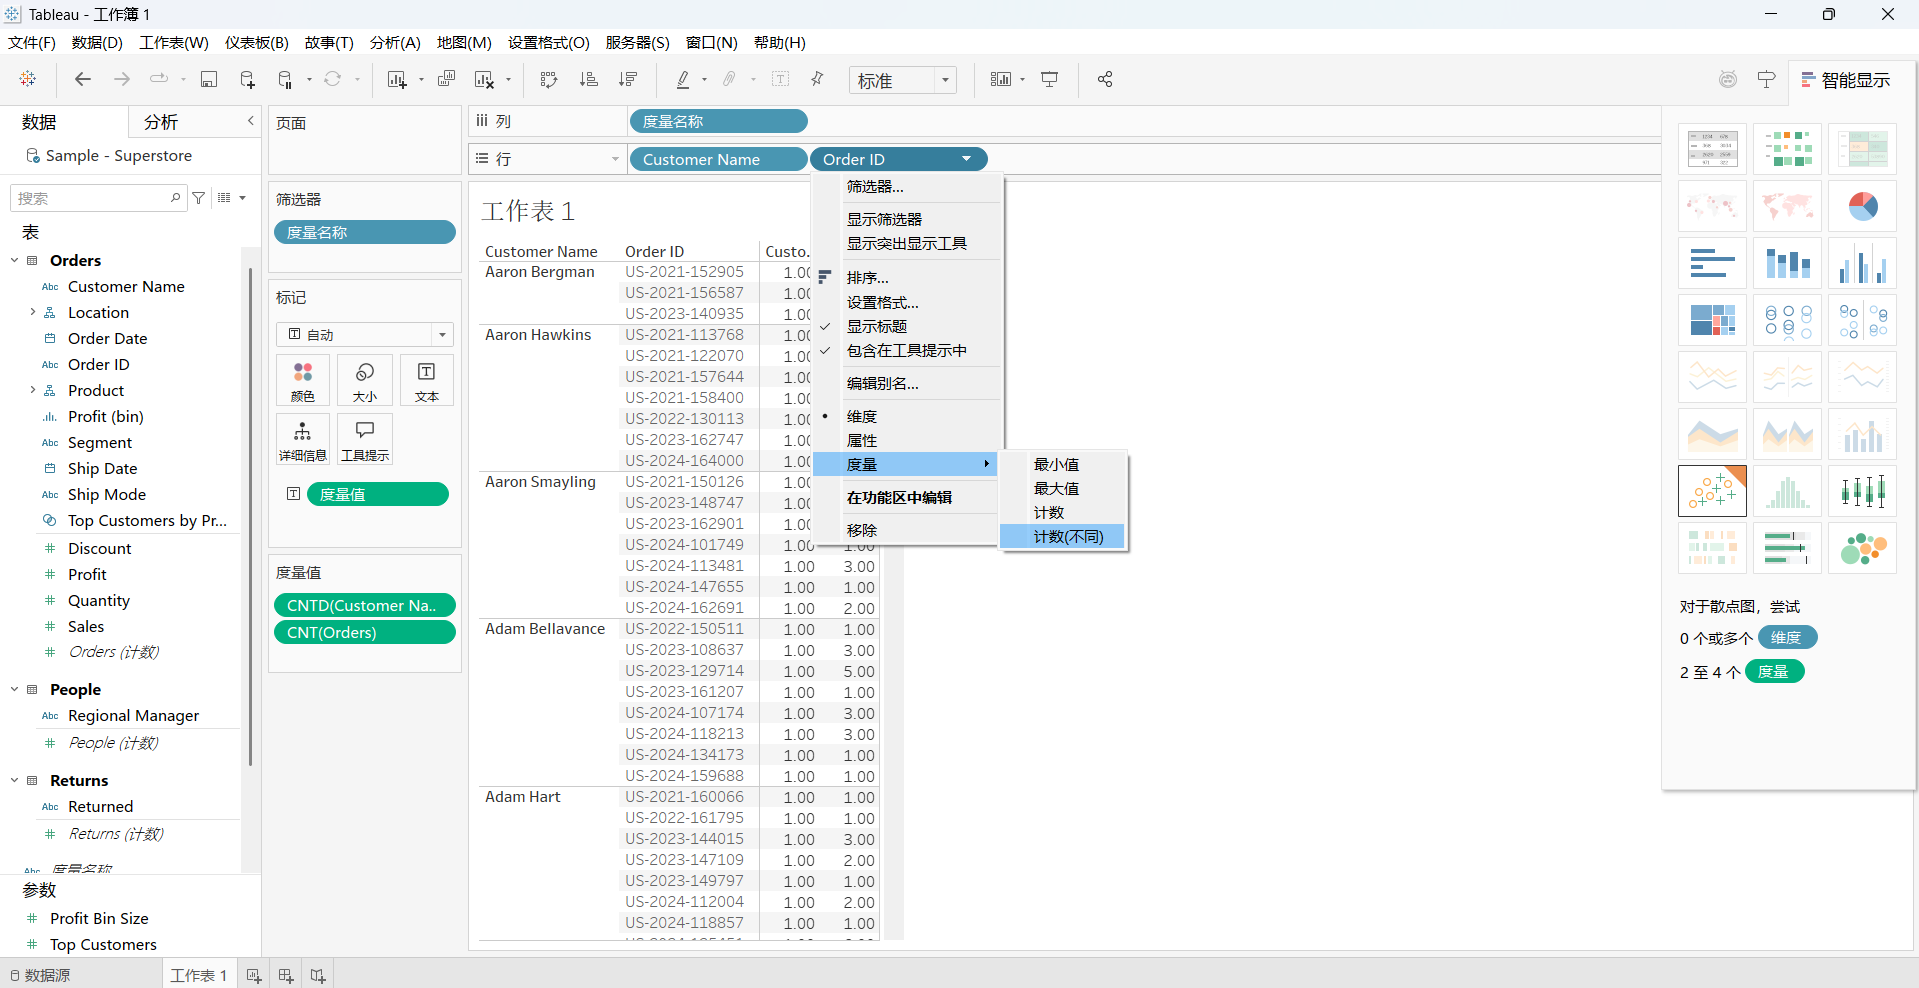Click the Tableau start page logo icon
The height and width of the screenshot is (988, 1919).
click(x=28, y=79)
